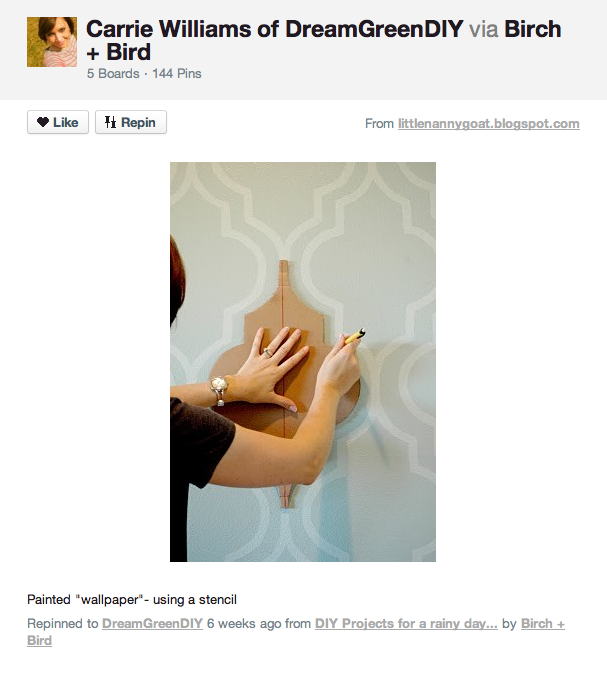
Task: Open the DreamGreenDIY board link below the pin
Action: tap(152, 623)
